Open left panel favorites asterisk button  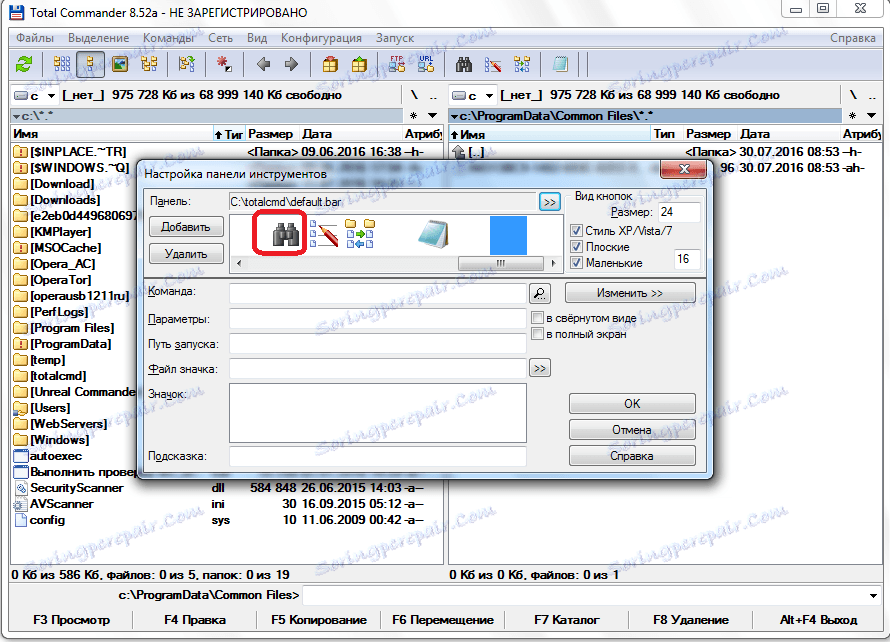[x=414, y=116]
